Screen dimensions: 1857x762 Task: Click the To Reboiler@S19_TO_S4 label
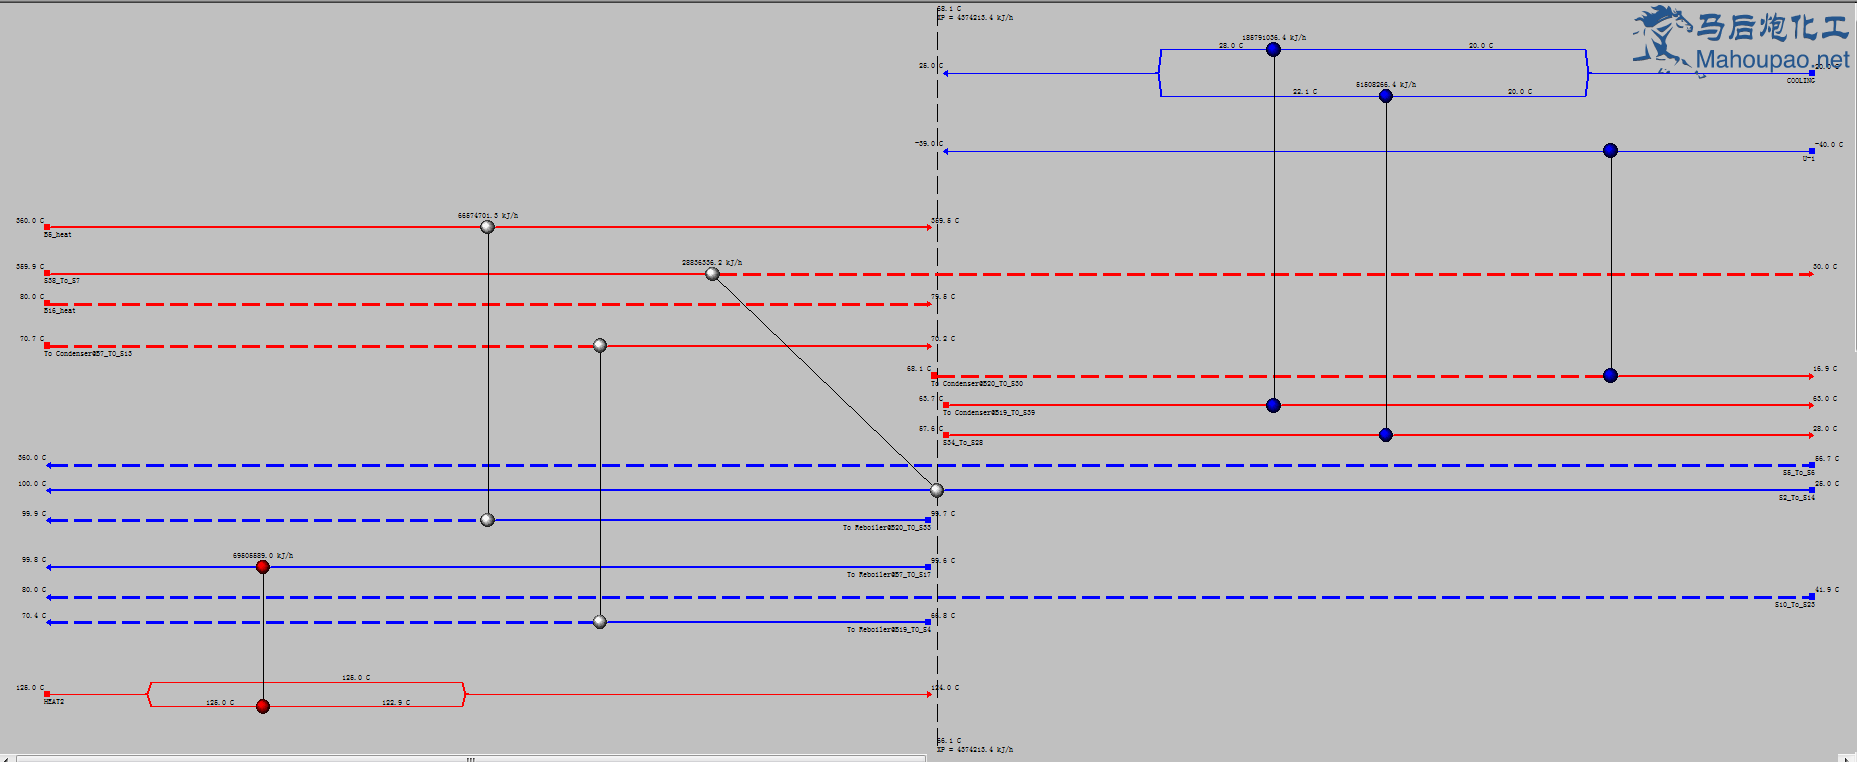[x=889, y=630]
